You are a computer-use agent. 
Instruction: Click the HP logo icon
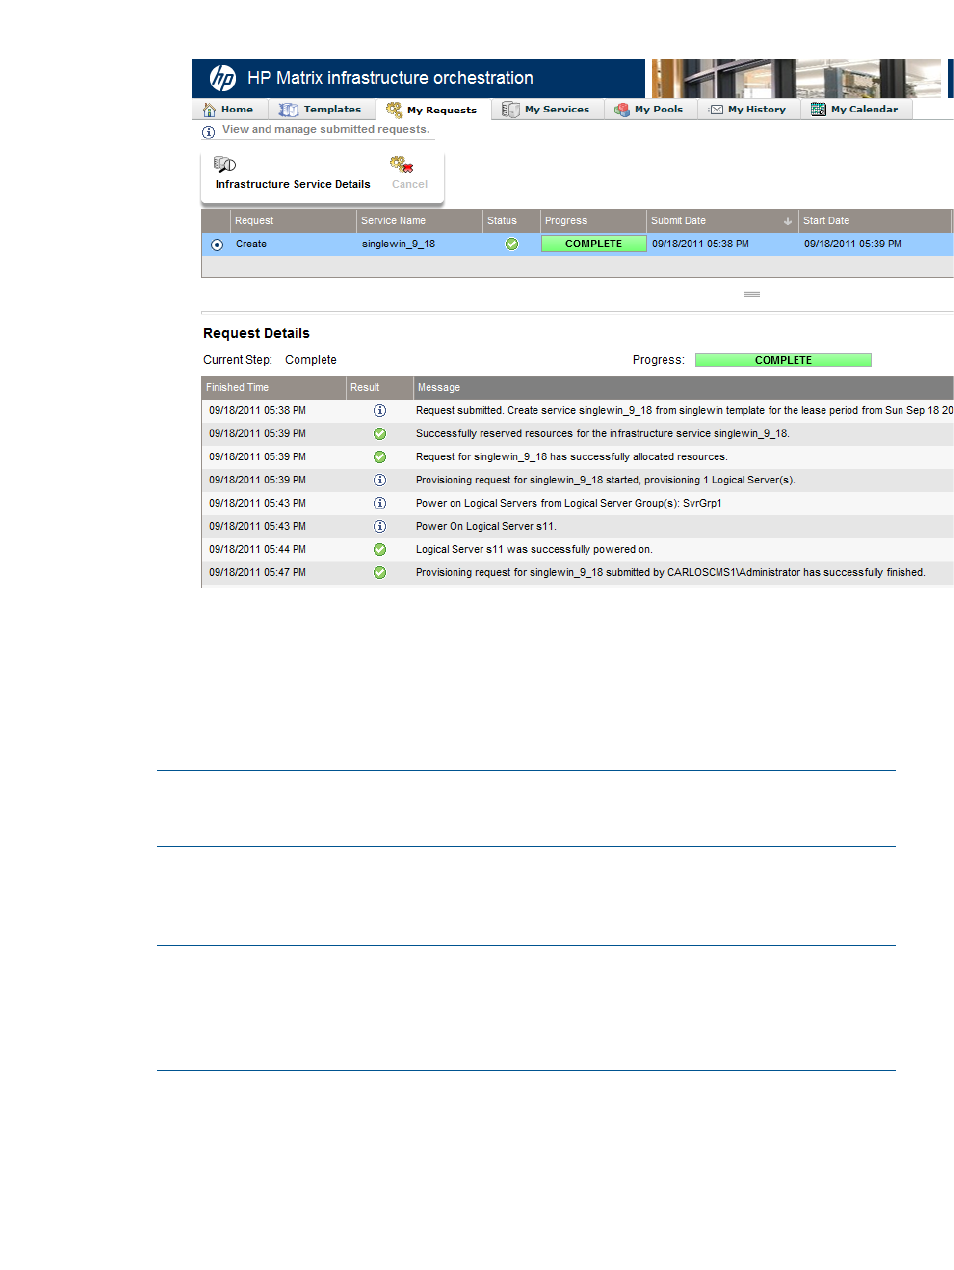pos(222,78)
